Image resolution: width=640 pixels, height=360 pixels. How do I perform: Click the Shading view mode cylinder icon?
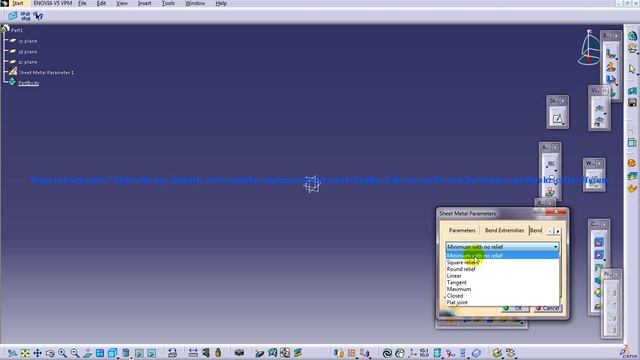tap(126, 353)
